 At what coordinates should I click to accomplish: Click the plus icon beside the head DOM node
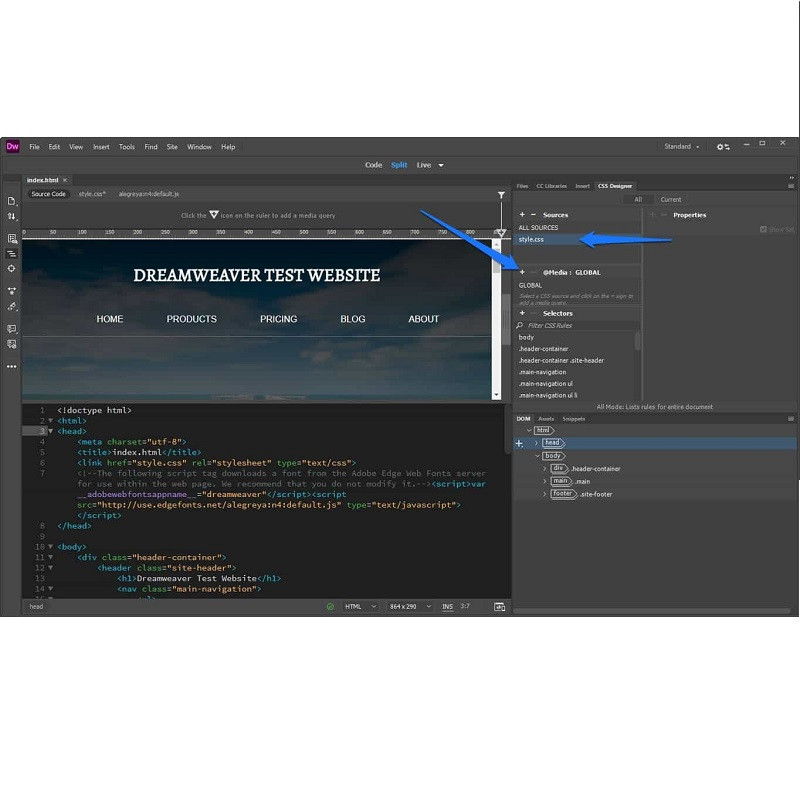click(519, 443)
